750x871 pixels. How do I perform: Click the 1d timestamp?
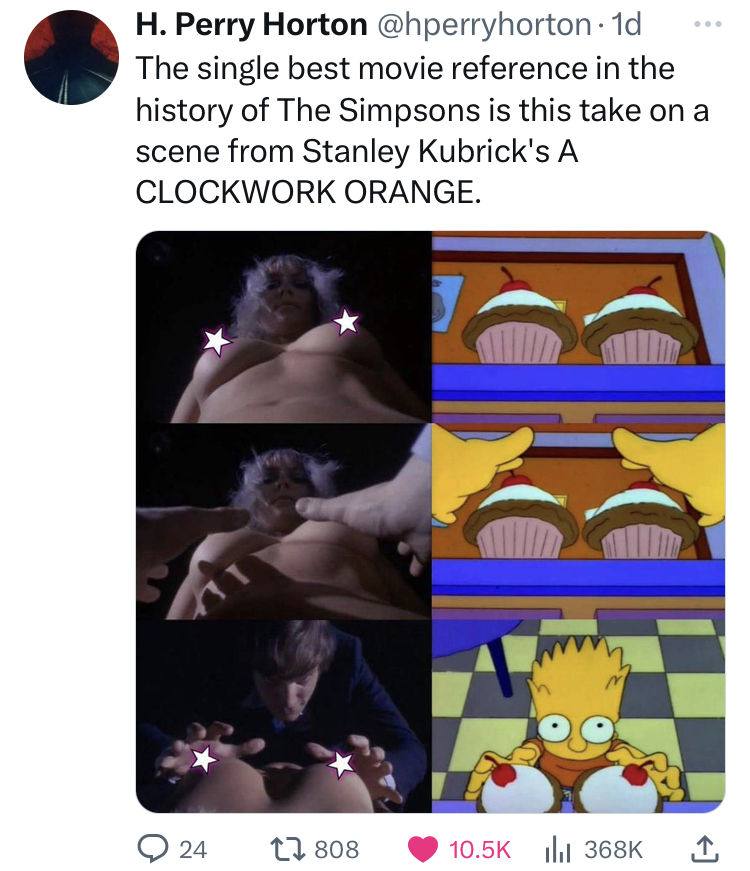[x=626, y=24]
